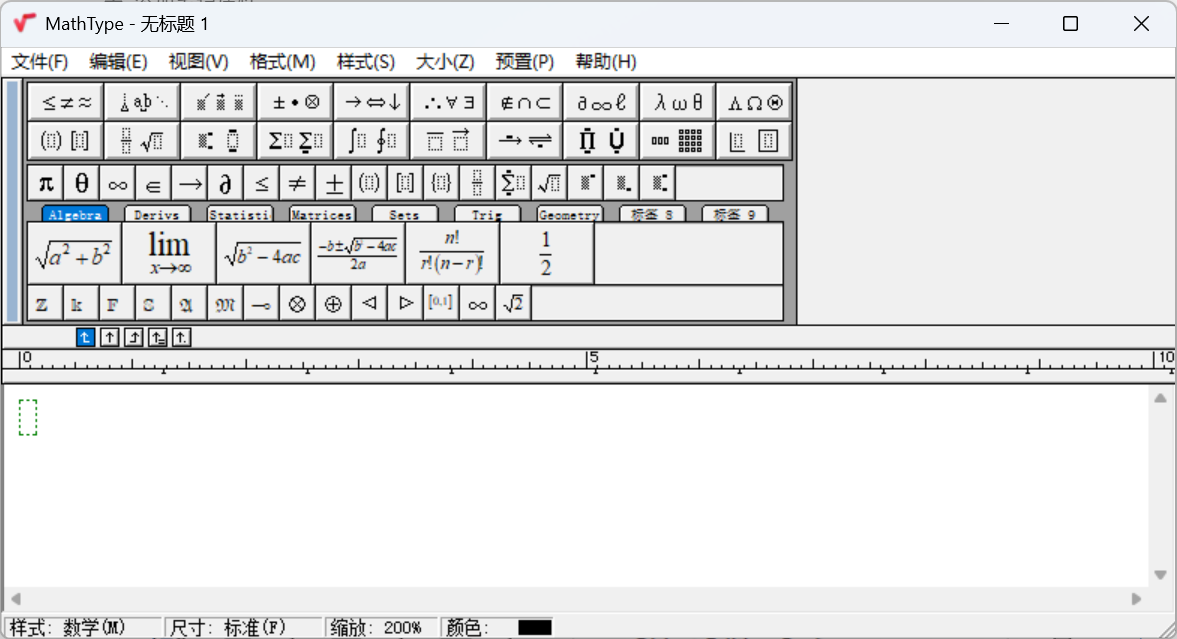Open the relational symbols palette
This screenshot has width=1177, height=639.
(x=66, y=102)
